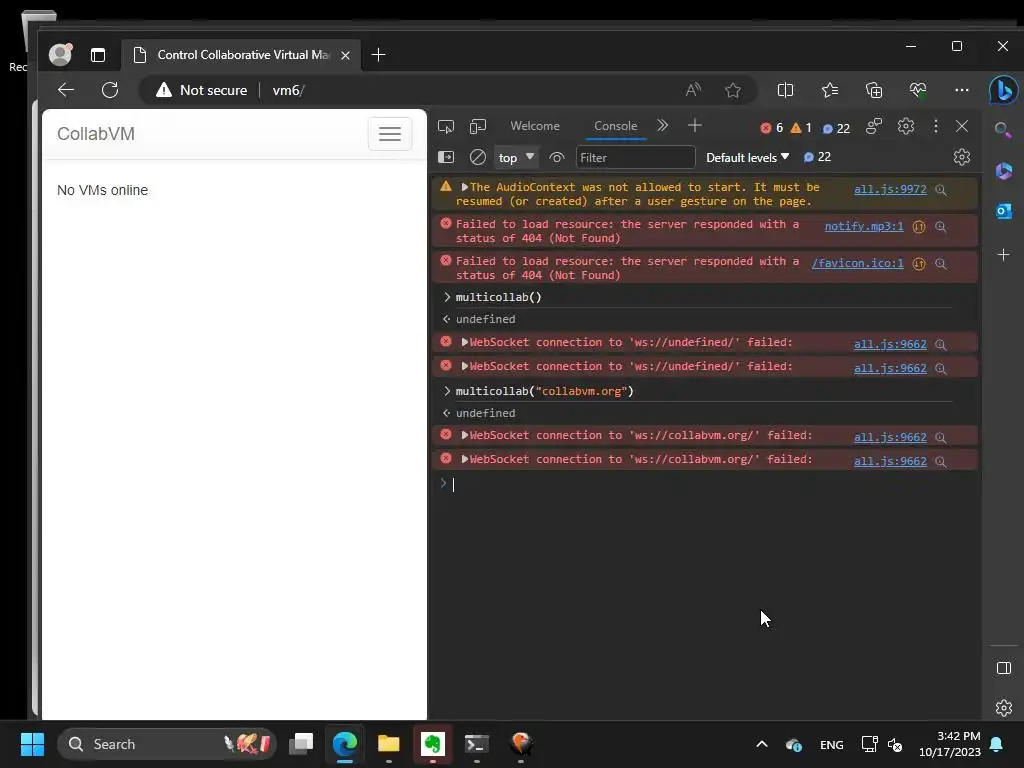Image resolution: width=1024 pixels, height=768 pixels.
Task: Open the CollabVM hamburger menu
Action: 390,134
